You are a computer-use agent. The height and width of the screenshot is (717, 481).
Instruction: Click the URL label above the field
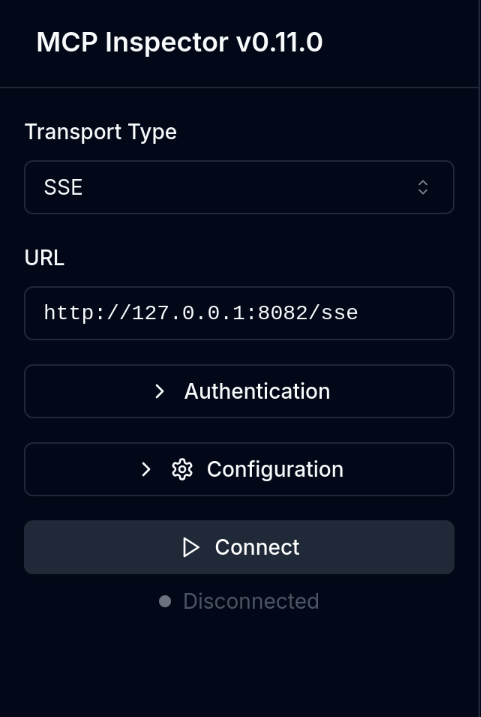pos(44,258)
